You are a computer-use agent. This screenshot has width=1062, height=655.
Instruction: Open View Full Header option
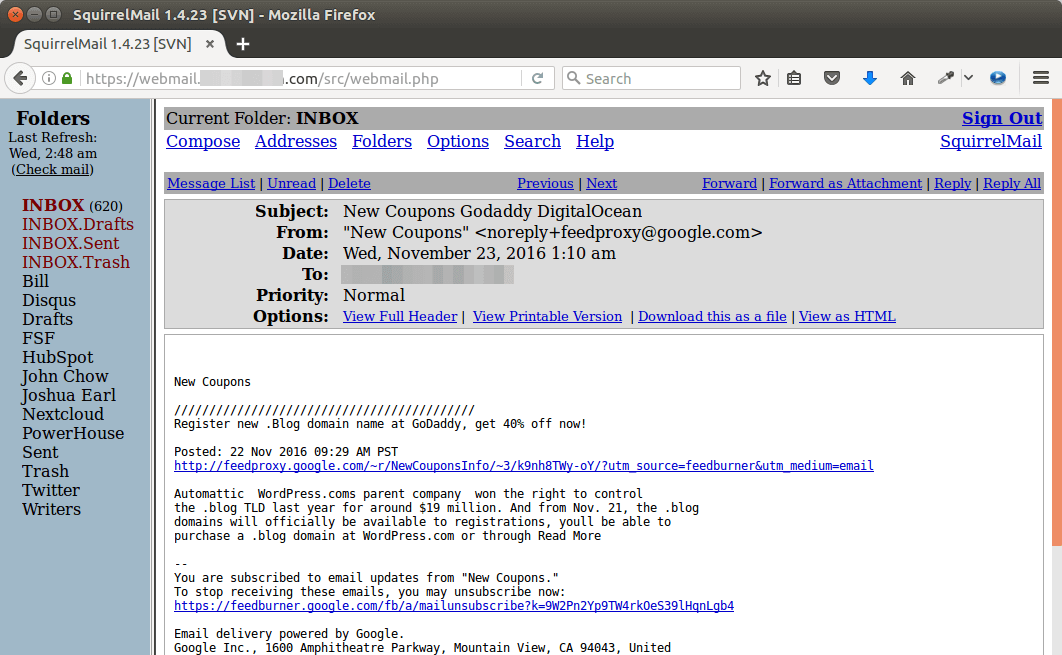click(x=400, y=316)
